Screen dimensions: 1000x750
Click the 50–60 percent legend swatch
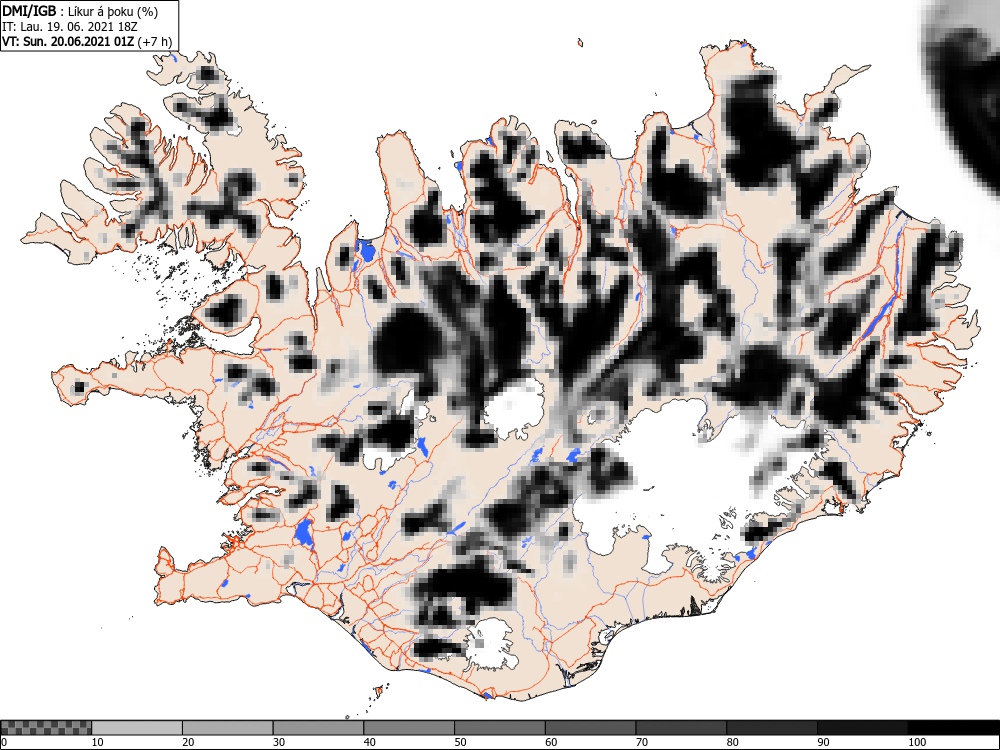pyautogui.click(x=499, y=728)
